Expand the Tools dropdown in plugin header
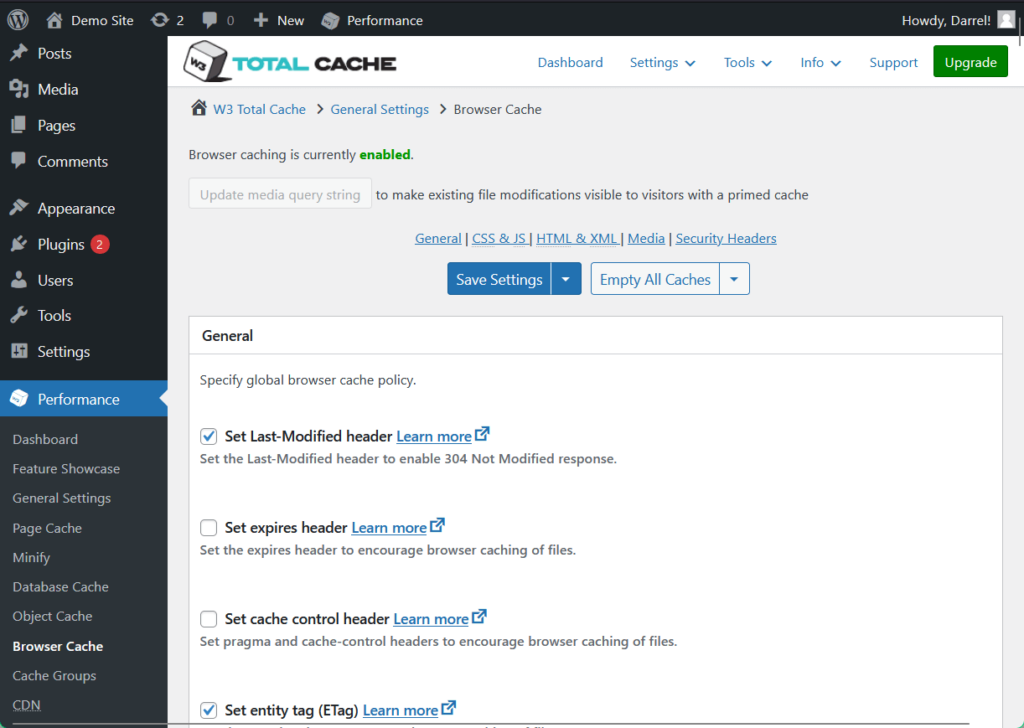The width and height of the screenshot is (1024, 728). pos(748,63)
